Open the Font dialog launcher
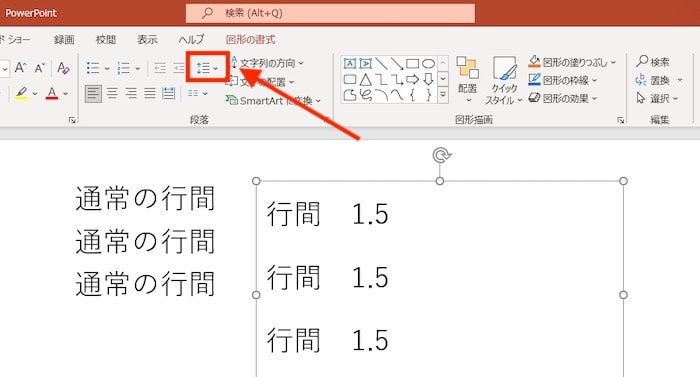Viewport: 700px width, 377px height. point(72,120)
